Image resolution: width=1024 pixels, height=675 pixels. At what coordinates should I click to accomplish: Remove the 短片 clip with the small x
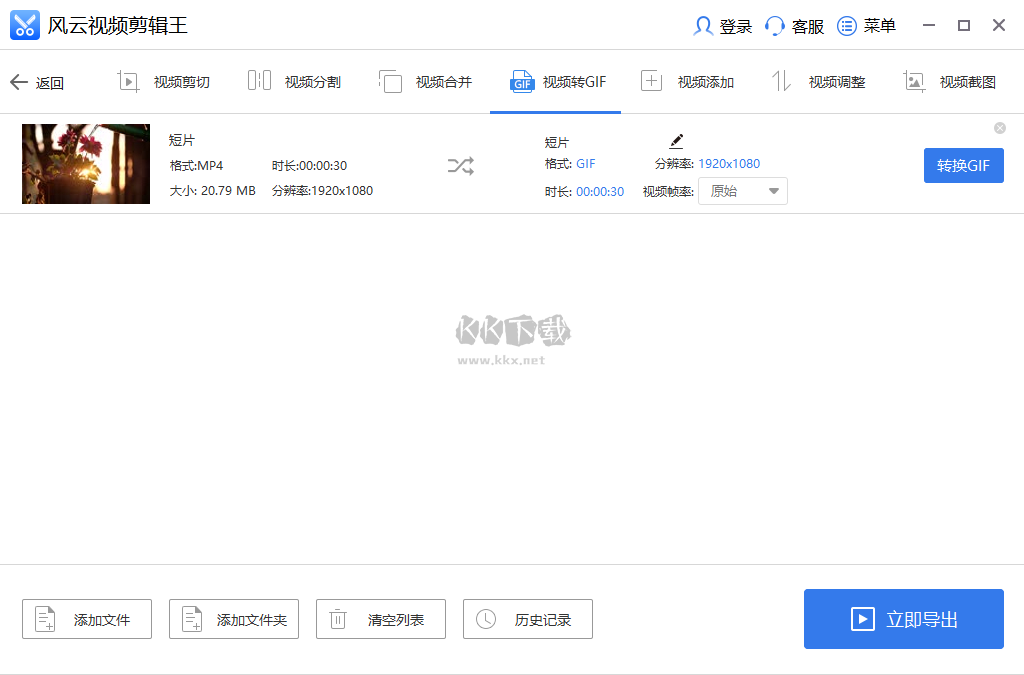pyautogui.click(x=999, y=128)
